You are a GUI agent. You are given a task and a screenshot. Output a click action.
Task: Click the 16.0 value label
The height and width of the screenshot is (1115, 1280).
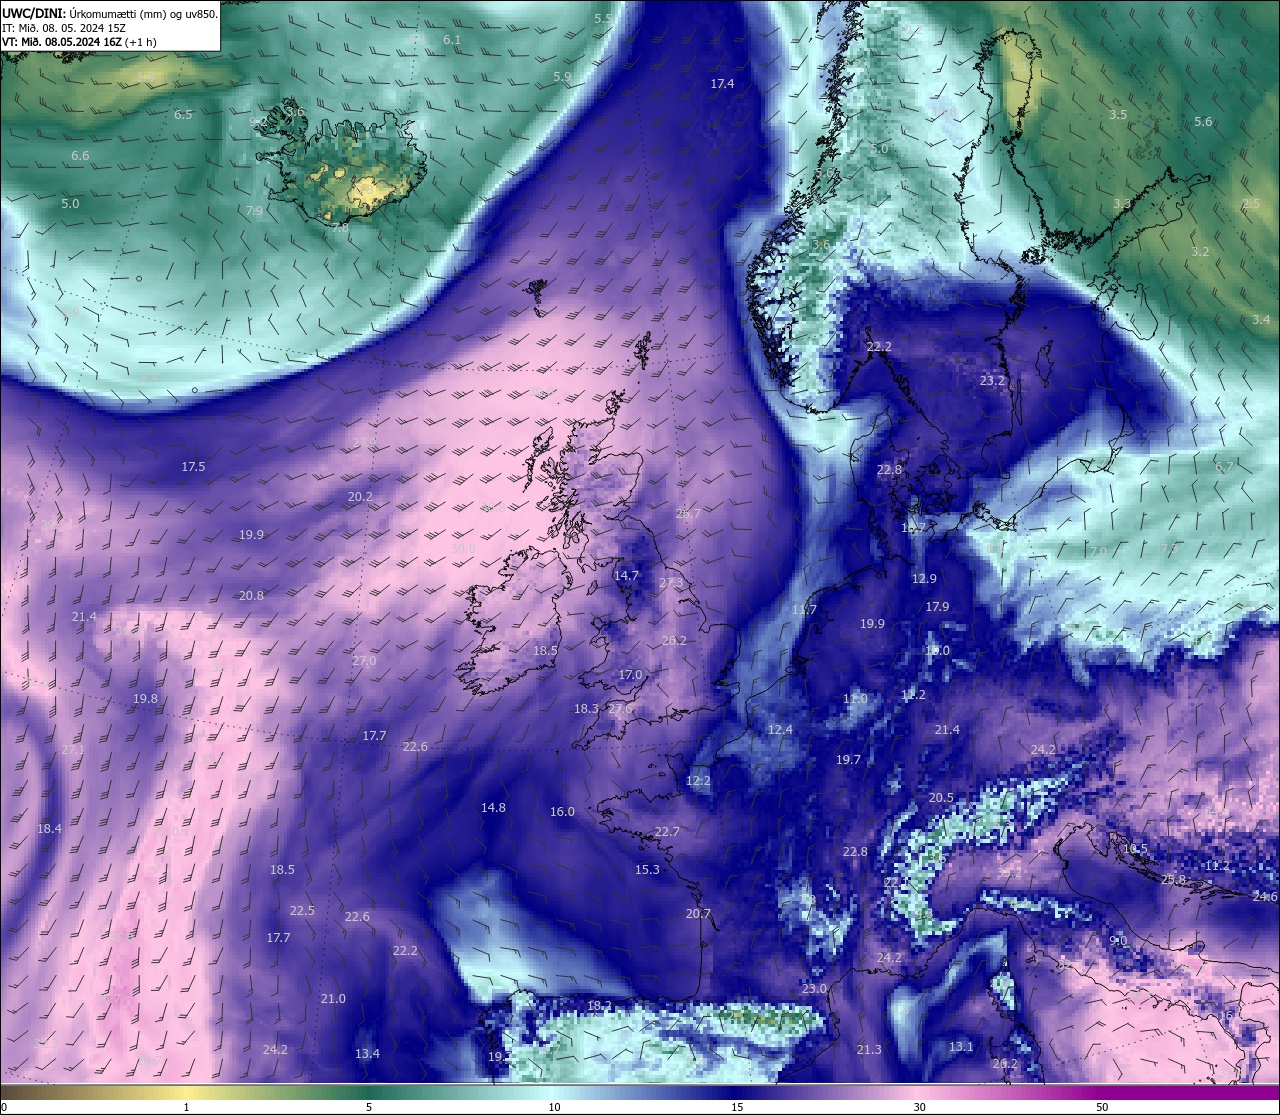[x=562, y=812]
